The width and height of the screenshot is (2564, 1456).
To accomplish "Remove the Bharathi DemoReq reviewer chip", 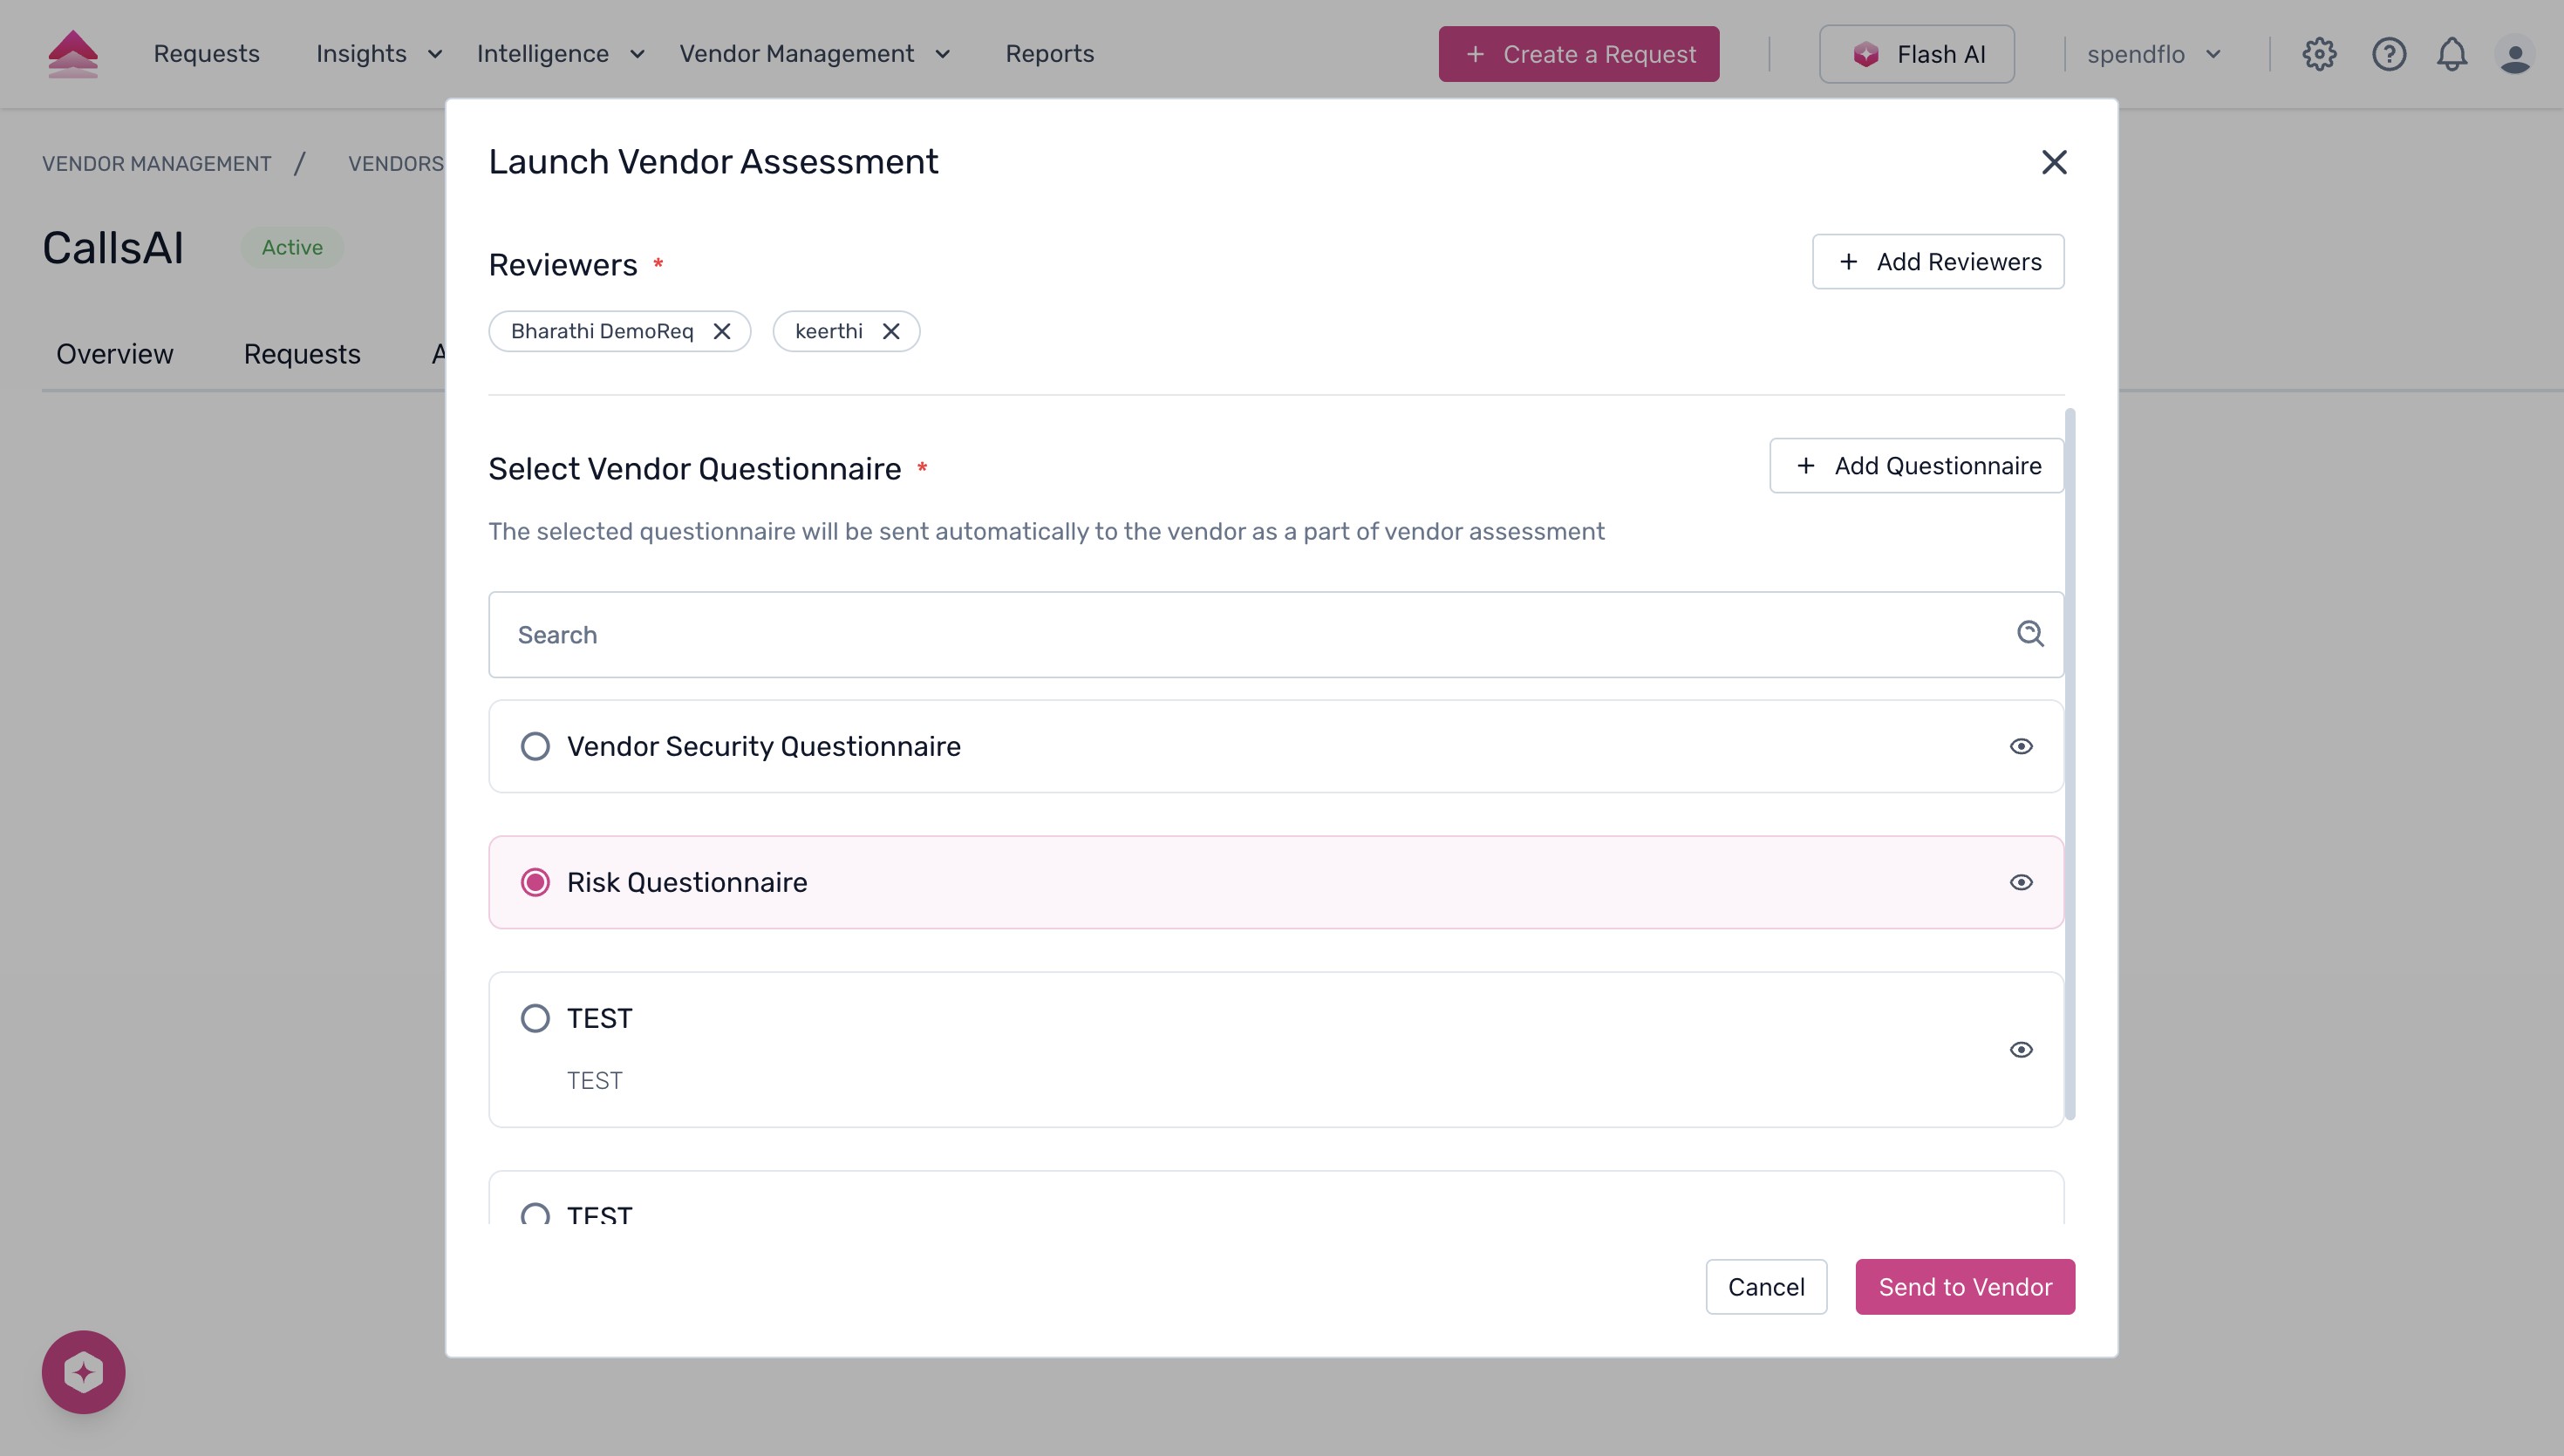I will (723, 331).
